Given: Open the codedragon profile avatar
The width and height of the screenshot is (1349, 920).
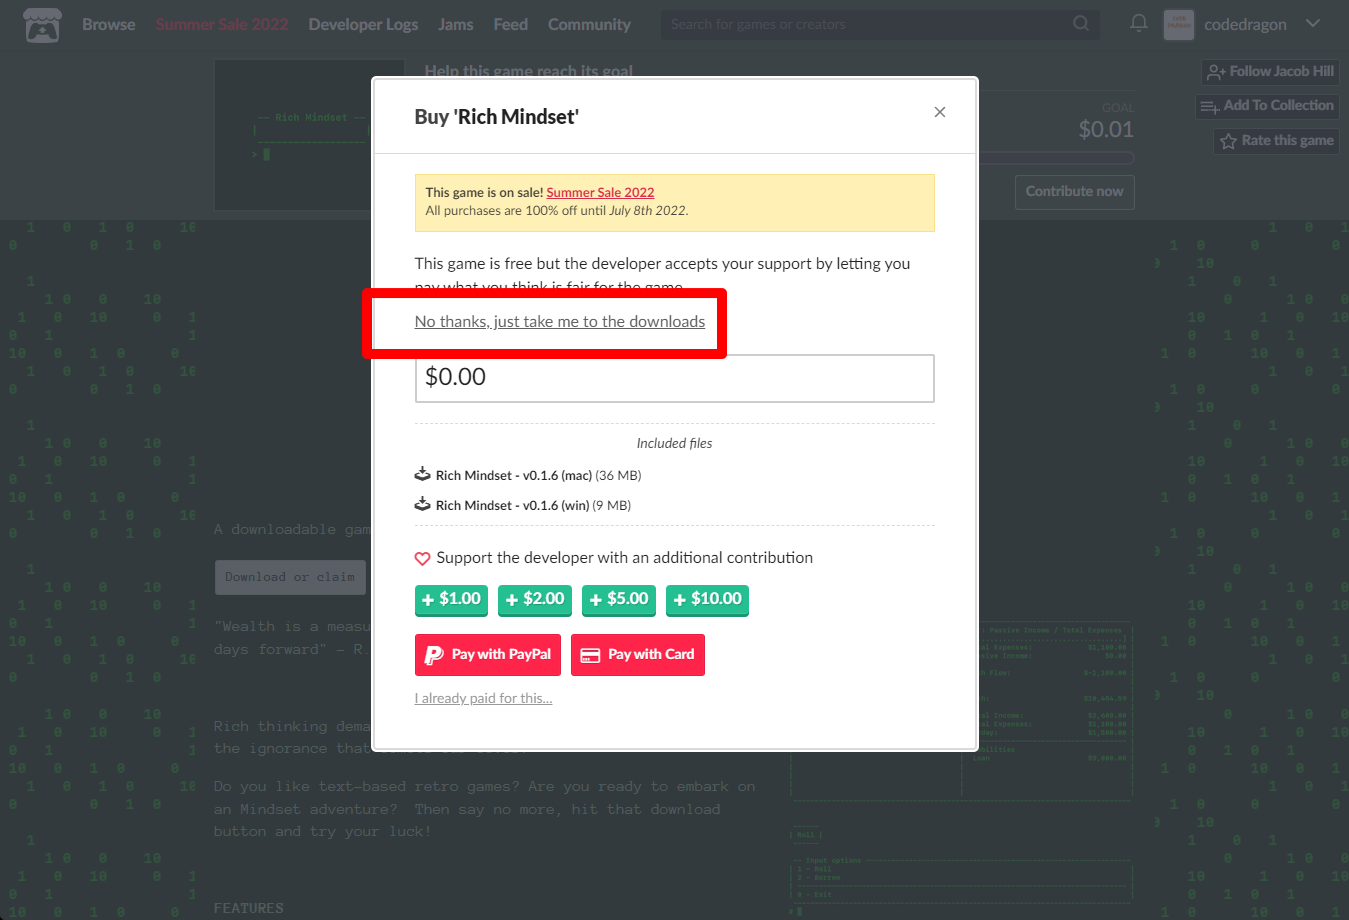Looking at the screenshot, I should tap(1179, 24).
